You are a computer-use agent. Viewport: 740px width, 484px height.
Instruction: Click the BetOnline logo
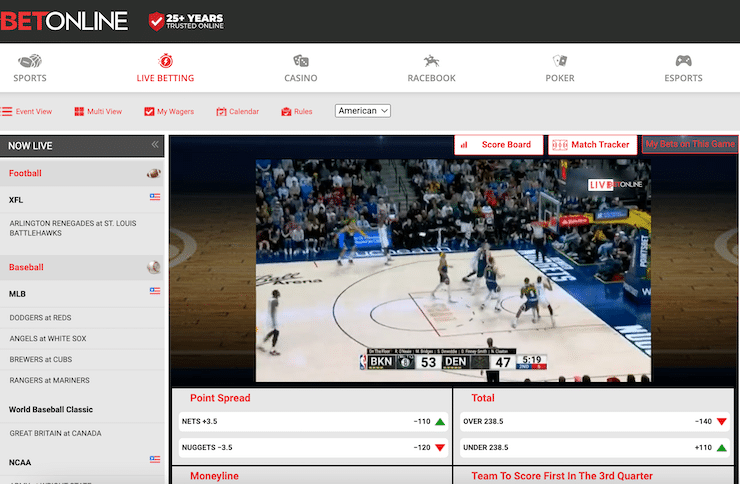[x=64, y=21]
